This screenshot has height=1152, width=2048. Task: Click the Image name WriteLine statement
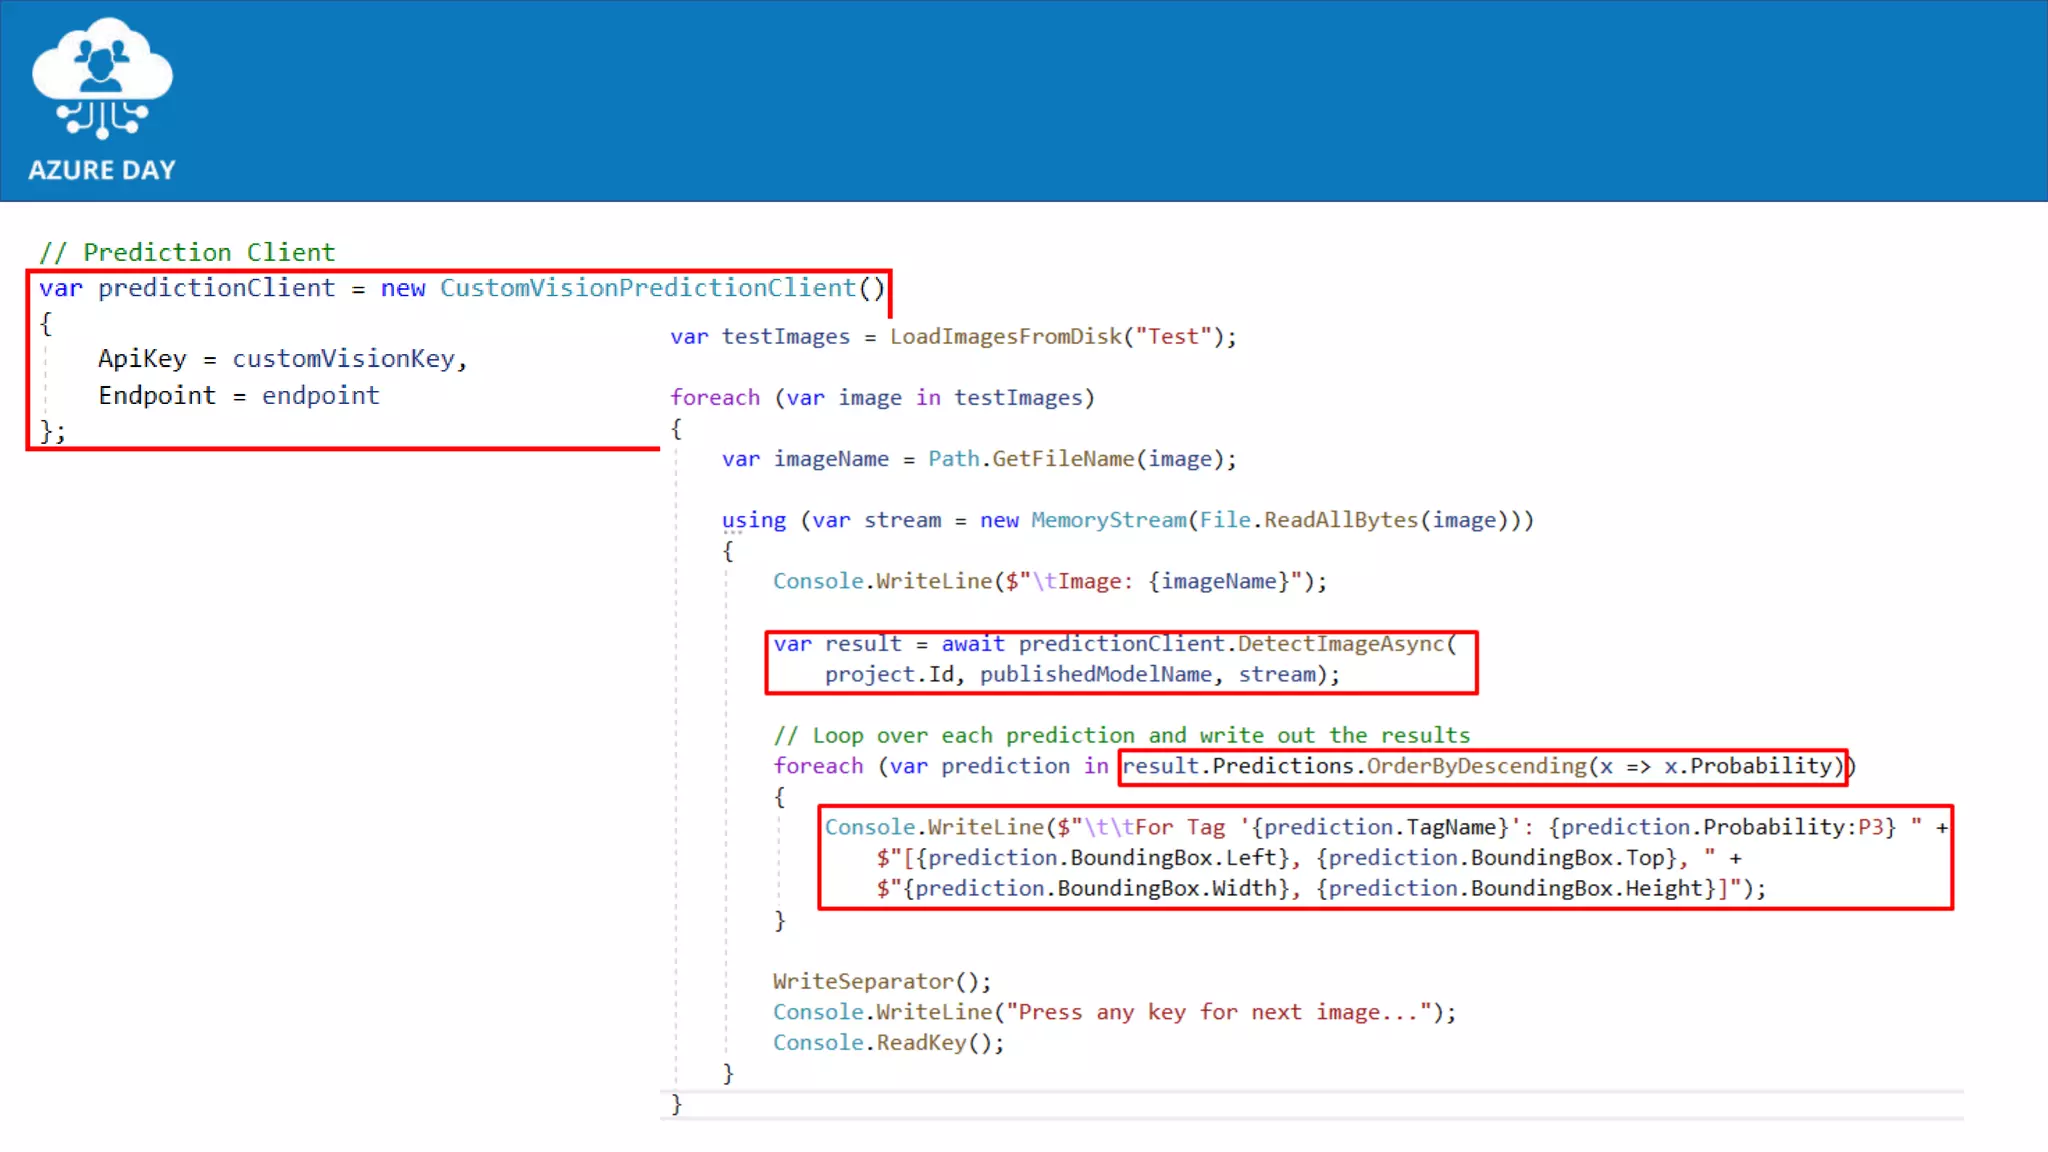tap(1049, 582)
